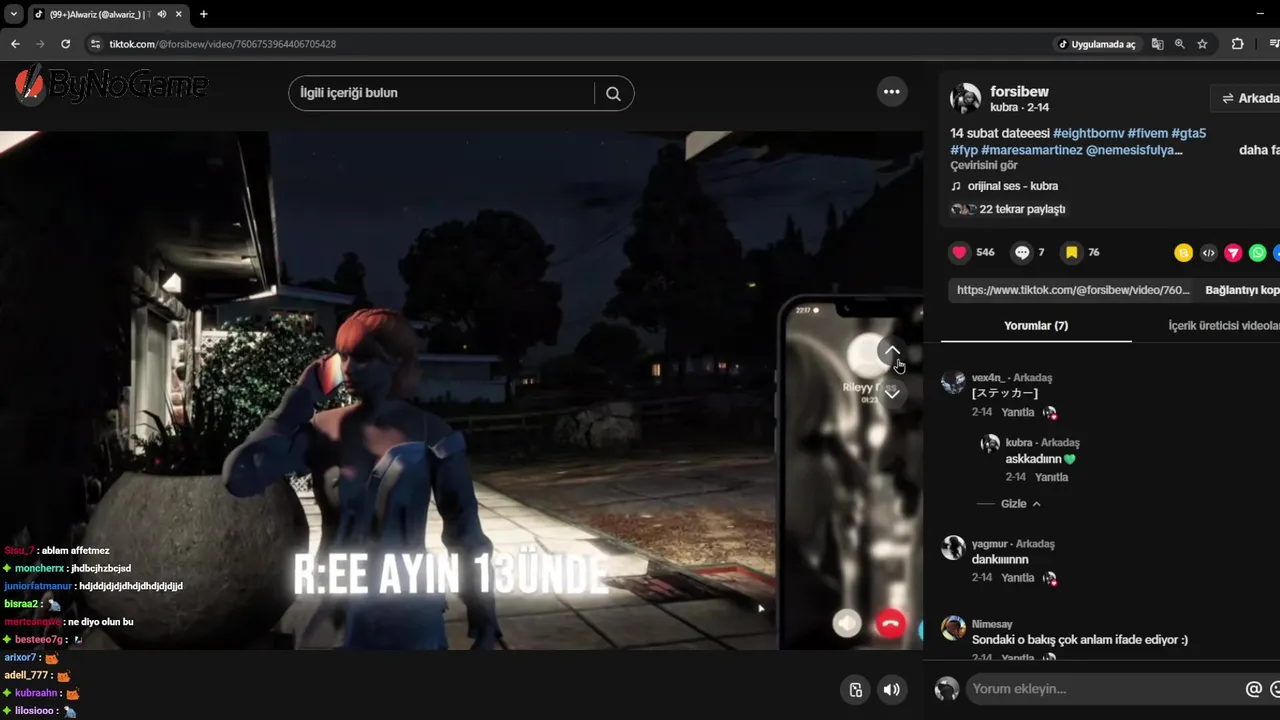Switch to 'Yorumlar (7)' tab
Viewport: 1280px width, 720px height.
(1036, 326)
